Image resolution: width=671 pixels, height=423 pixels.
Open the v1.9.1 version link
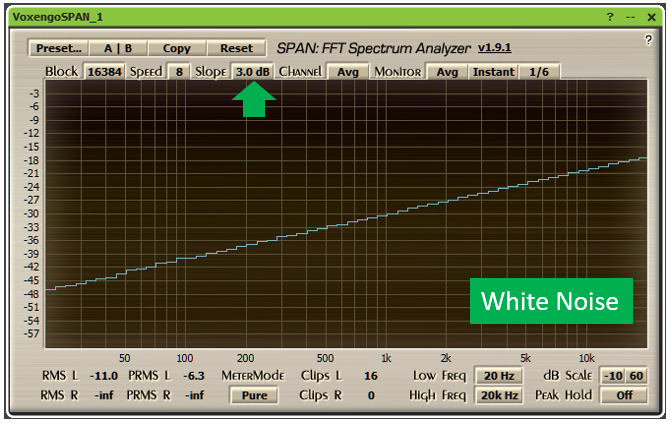click(x=494, y=47)
